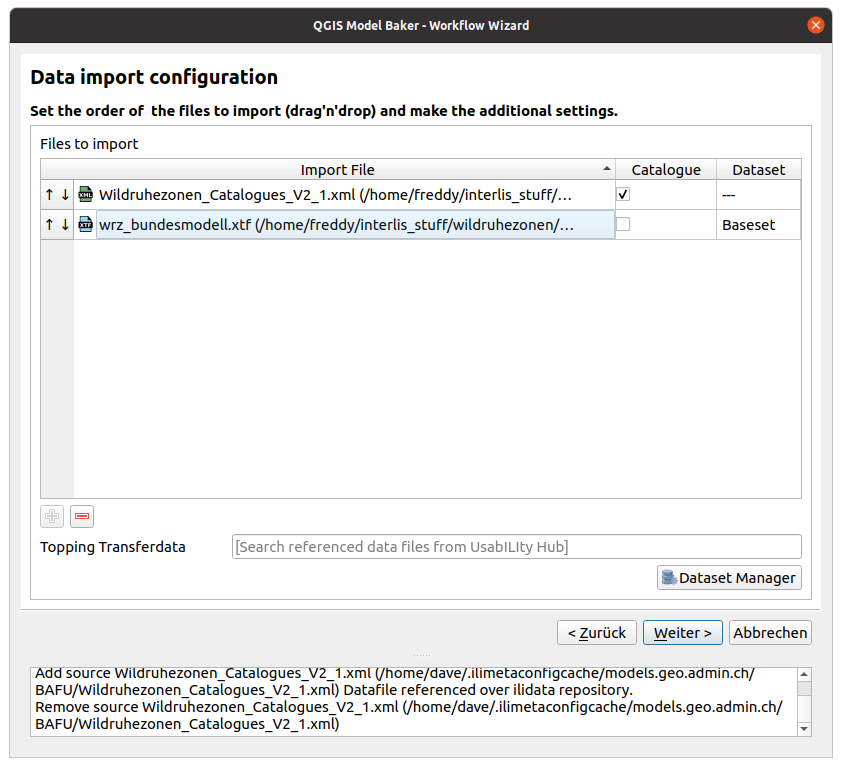Go to next step with Weiter
Image resolution: width=842 pixels, height=767 pixels.
point(682,633)
